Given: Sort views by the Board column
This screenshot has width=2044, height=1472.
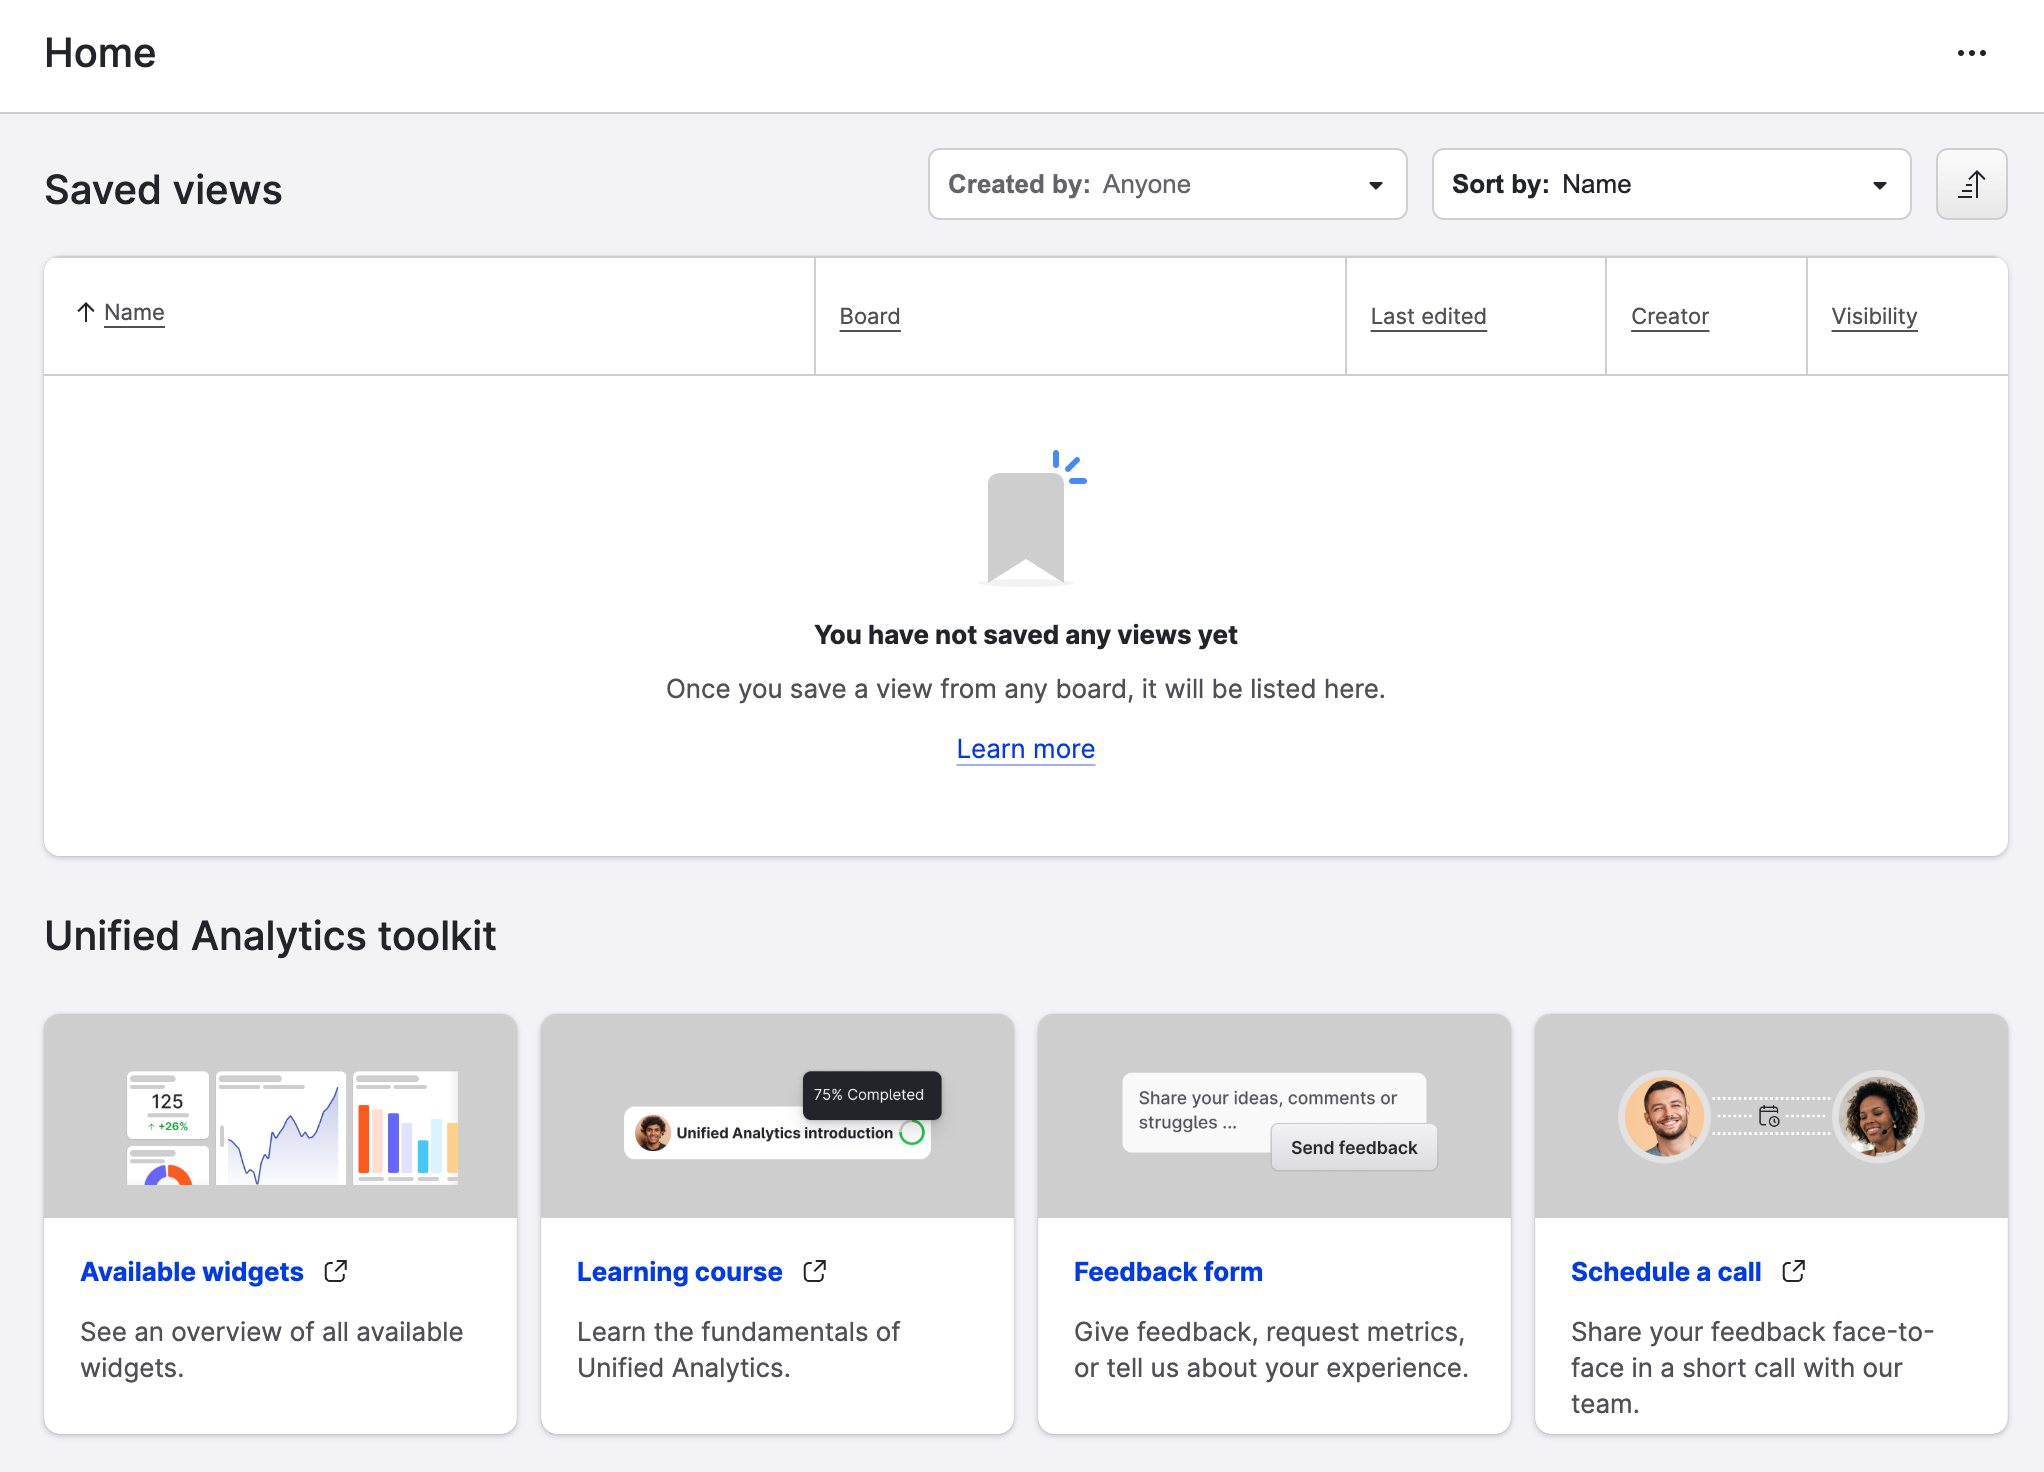Looking at the screenshot, I should point(869,316).
